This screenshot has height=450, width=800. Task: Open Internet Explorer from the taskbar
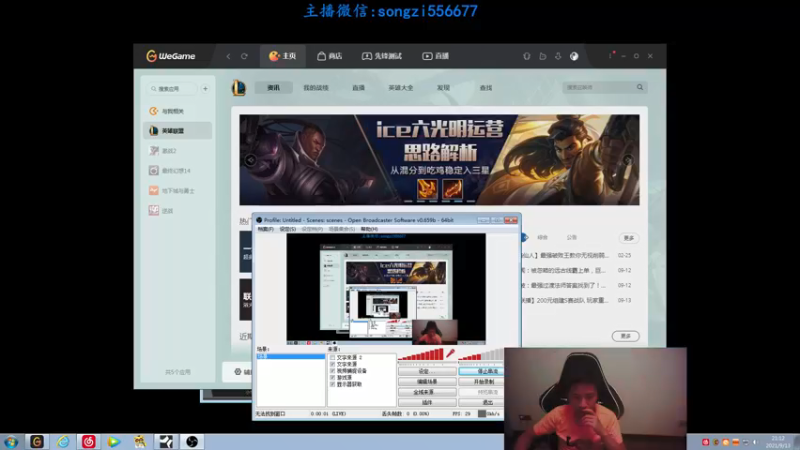63,442
